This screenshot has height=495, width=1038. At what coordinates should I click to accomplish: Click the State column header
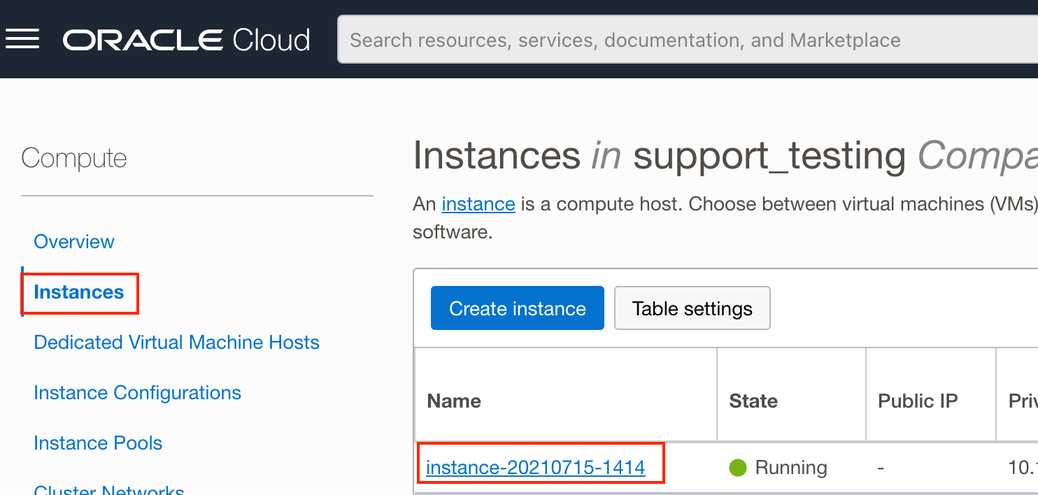pyautogui.click(x=753, y=401)
